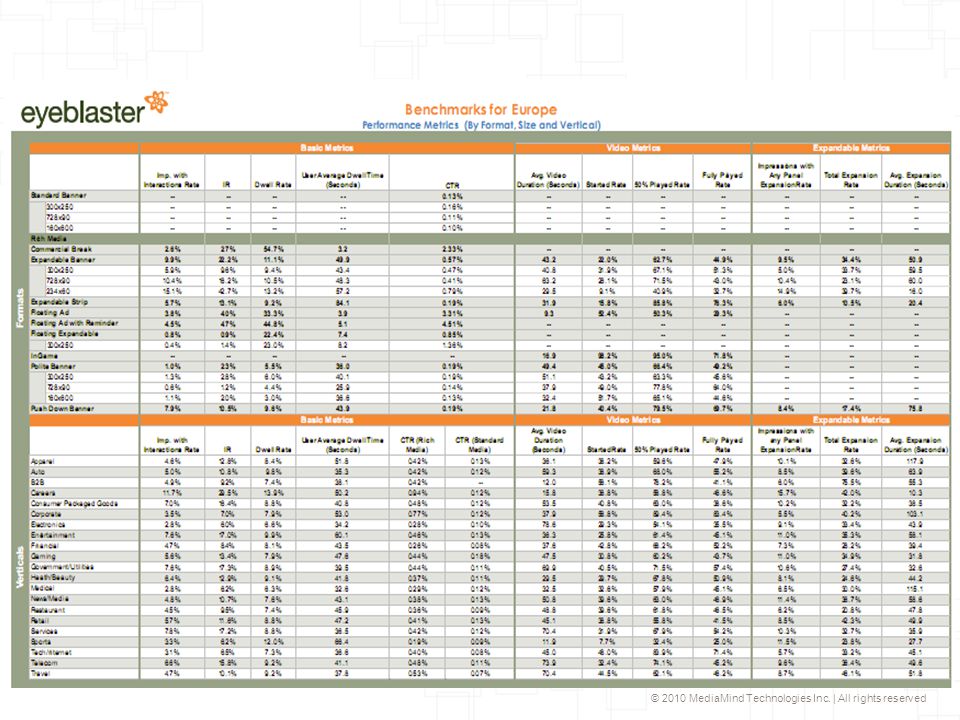Click 'Basic Metrics' header of the Formats table
The width and height of the screenshot is (960, 720).
click(x=327, y=148)
